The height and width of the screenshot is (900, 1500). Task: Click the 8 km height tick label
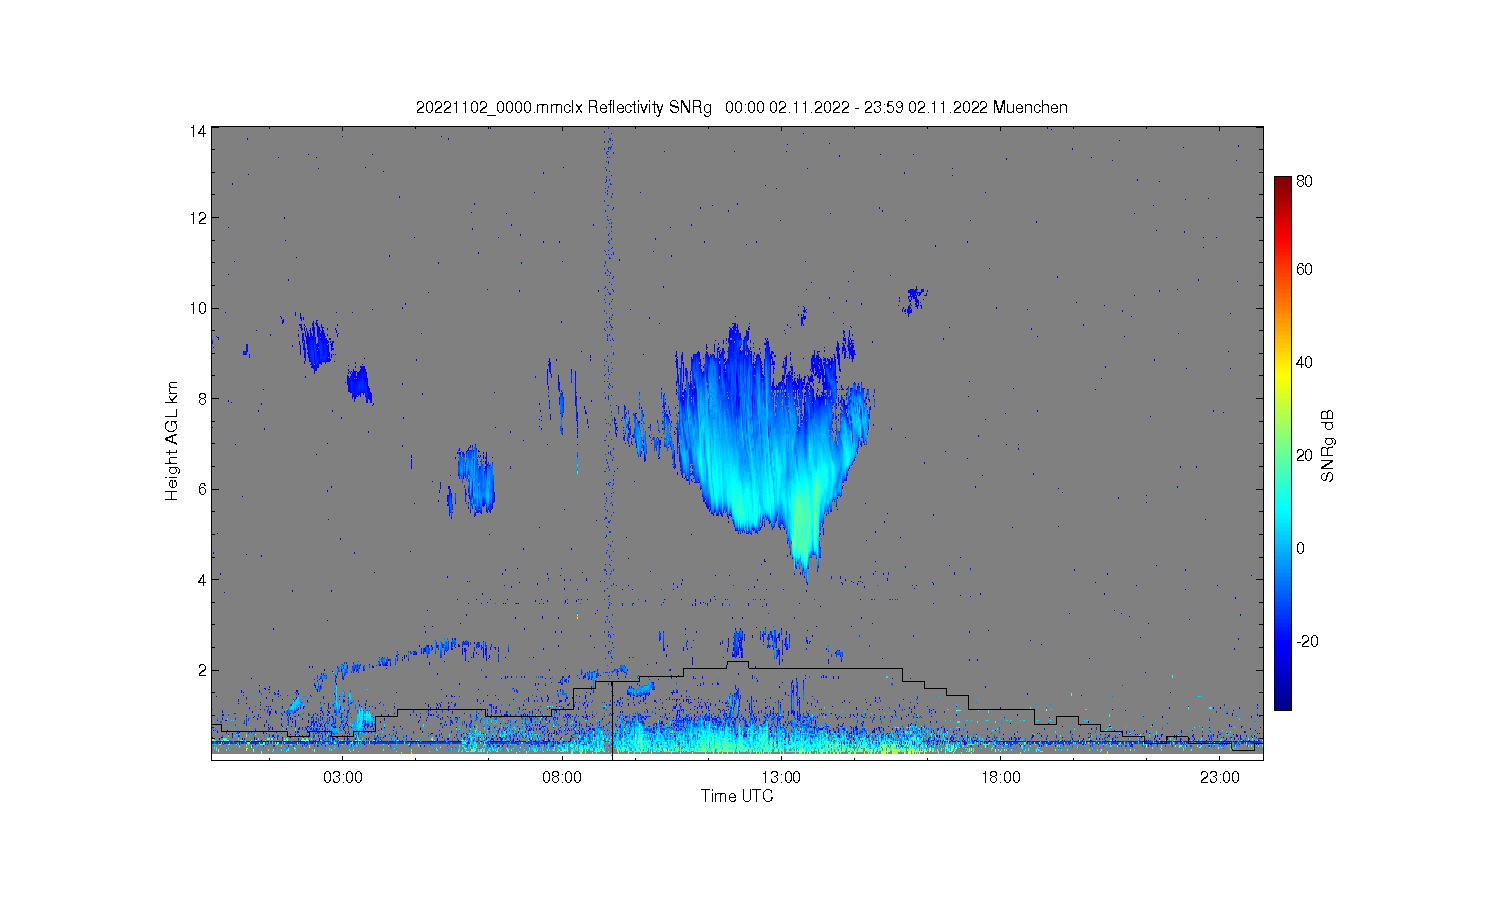click(202, 399)
